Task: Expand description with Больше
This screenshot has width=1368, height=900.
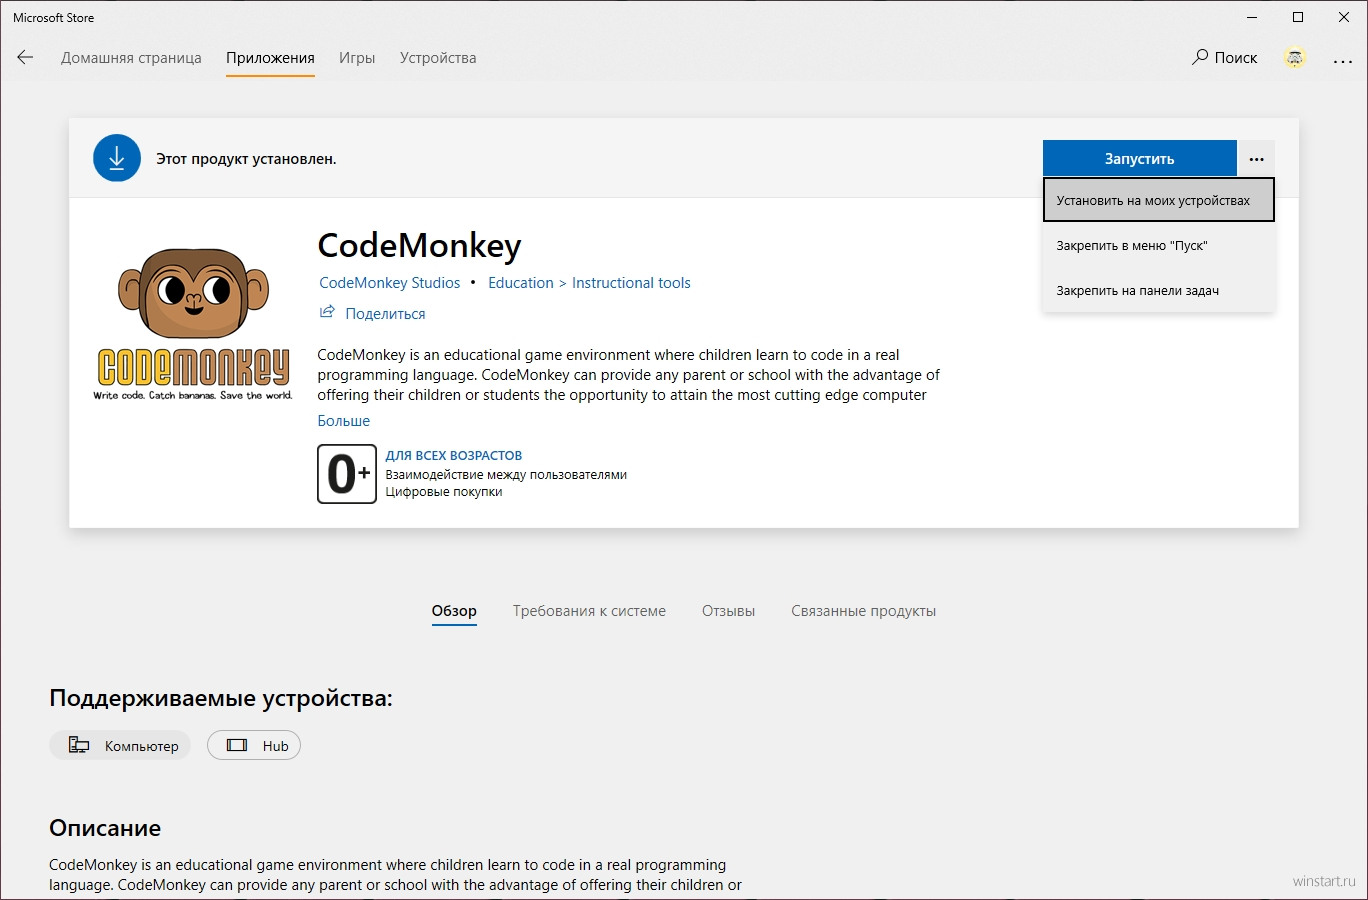Action: coord(344,421)
